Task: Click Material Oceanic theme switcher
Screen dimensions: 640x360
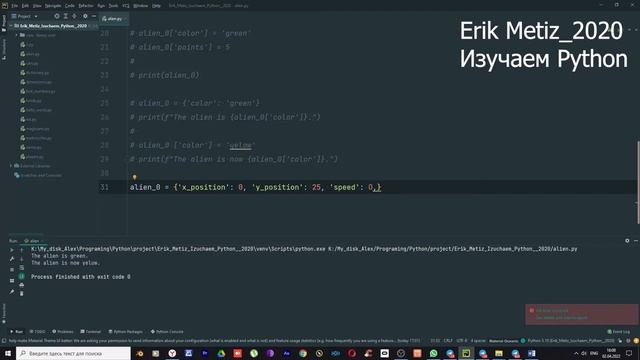Action: click(506, 340)
